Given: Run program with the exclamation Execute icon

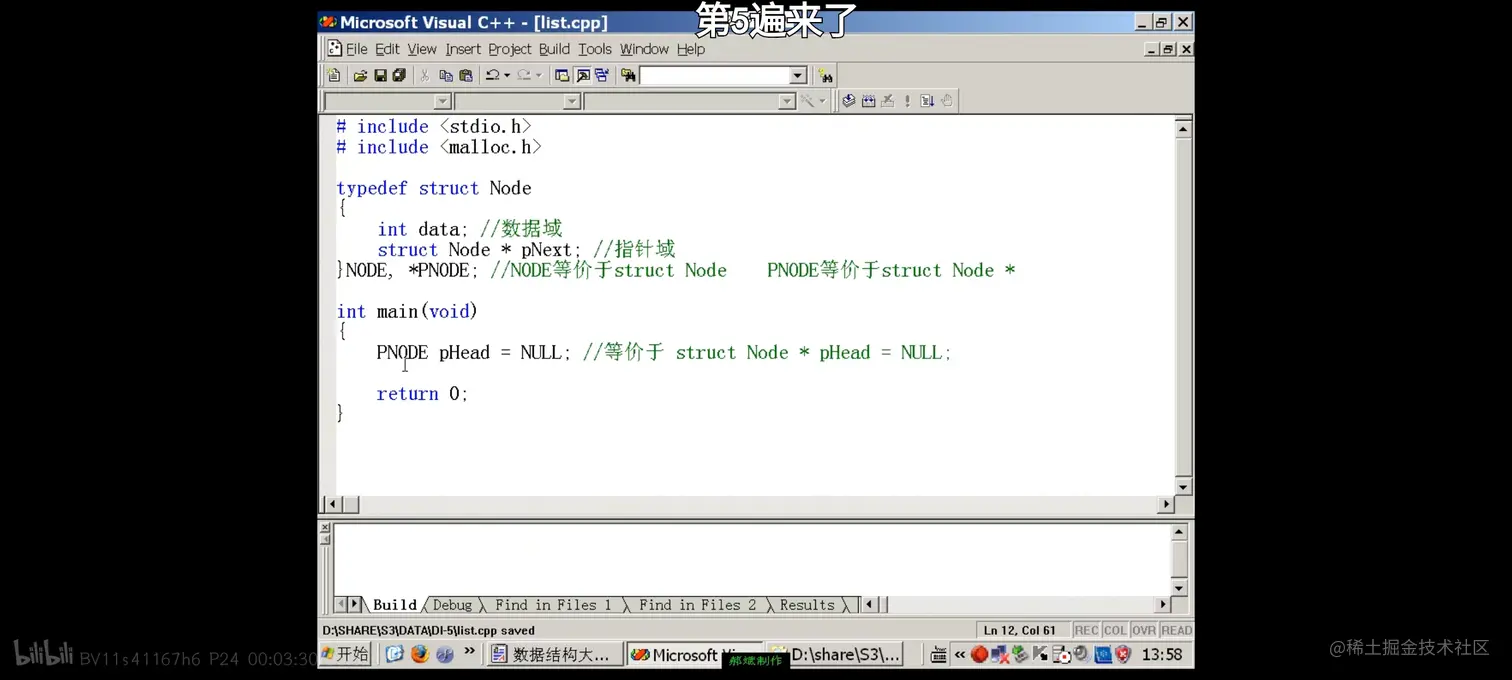Looking at the screenshot, I should click(x=907, y=101).
